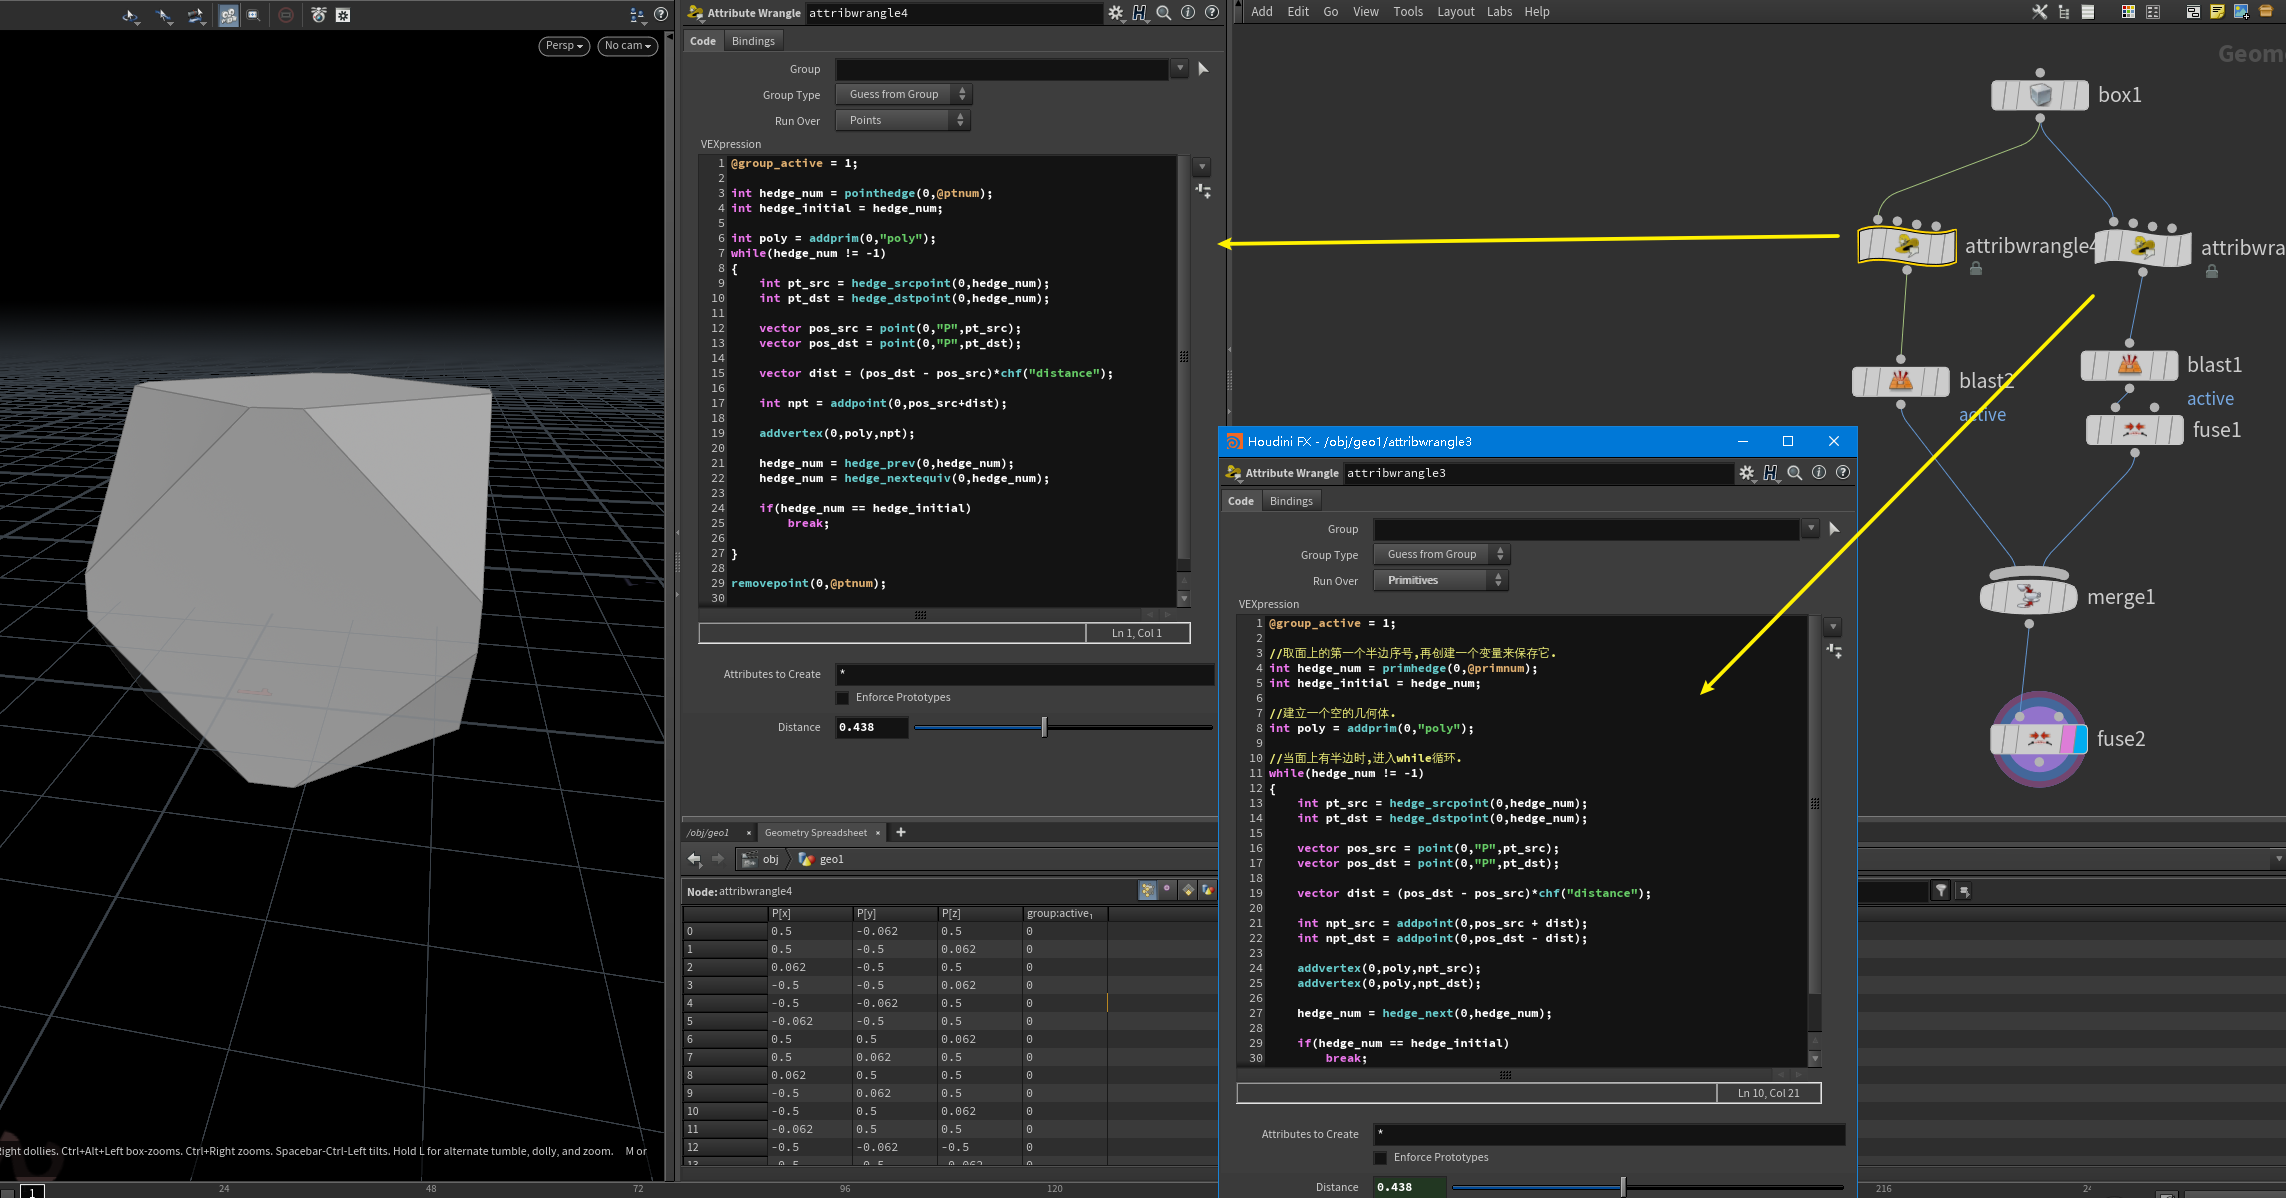The width and height of the screenshot is (2286, 1198).
Task: Switch to the Bindings tab of attribwrangle4
Action: click(753, 41)
